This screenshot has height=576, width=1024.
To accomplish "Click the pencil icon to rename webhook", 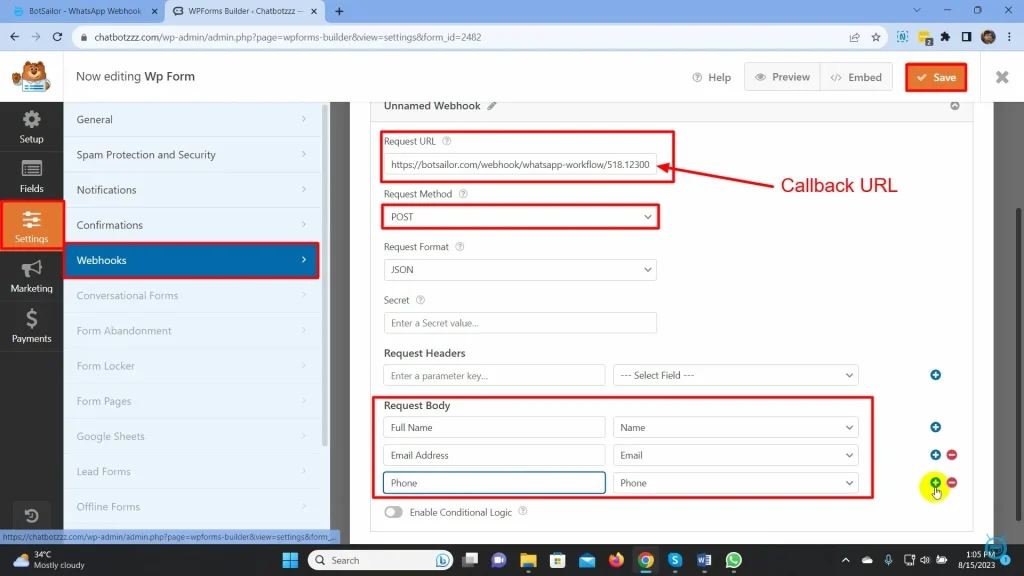I will pyautogui.click(x=492, y=106).
